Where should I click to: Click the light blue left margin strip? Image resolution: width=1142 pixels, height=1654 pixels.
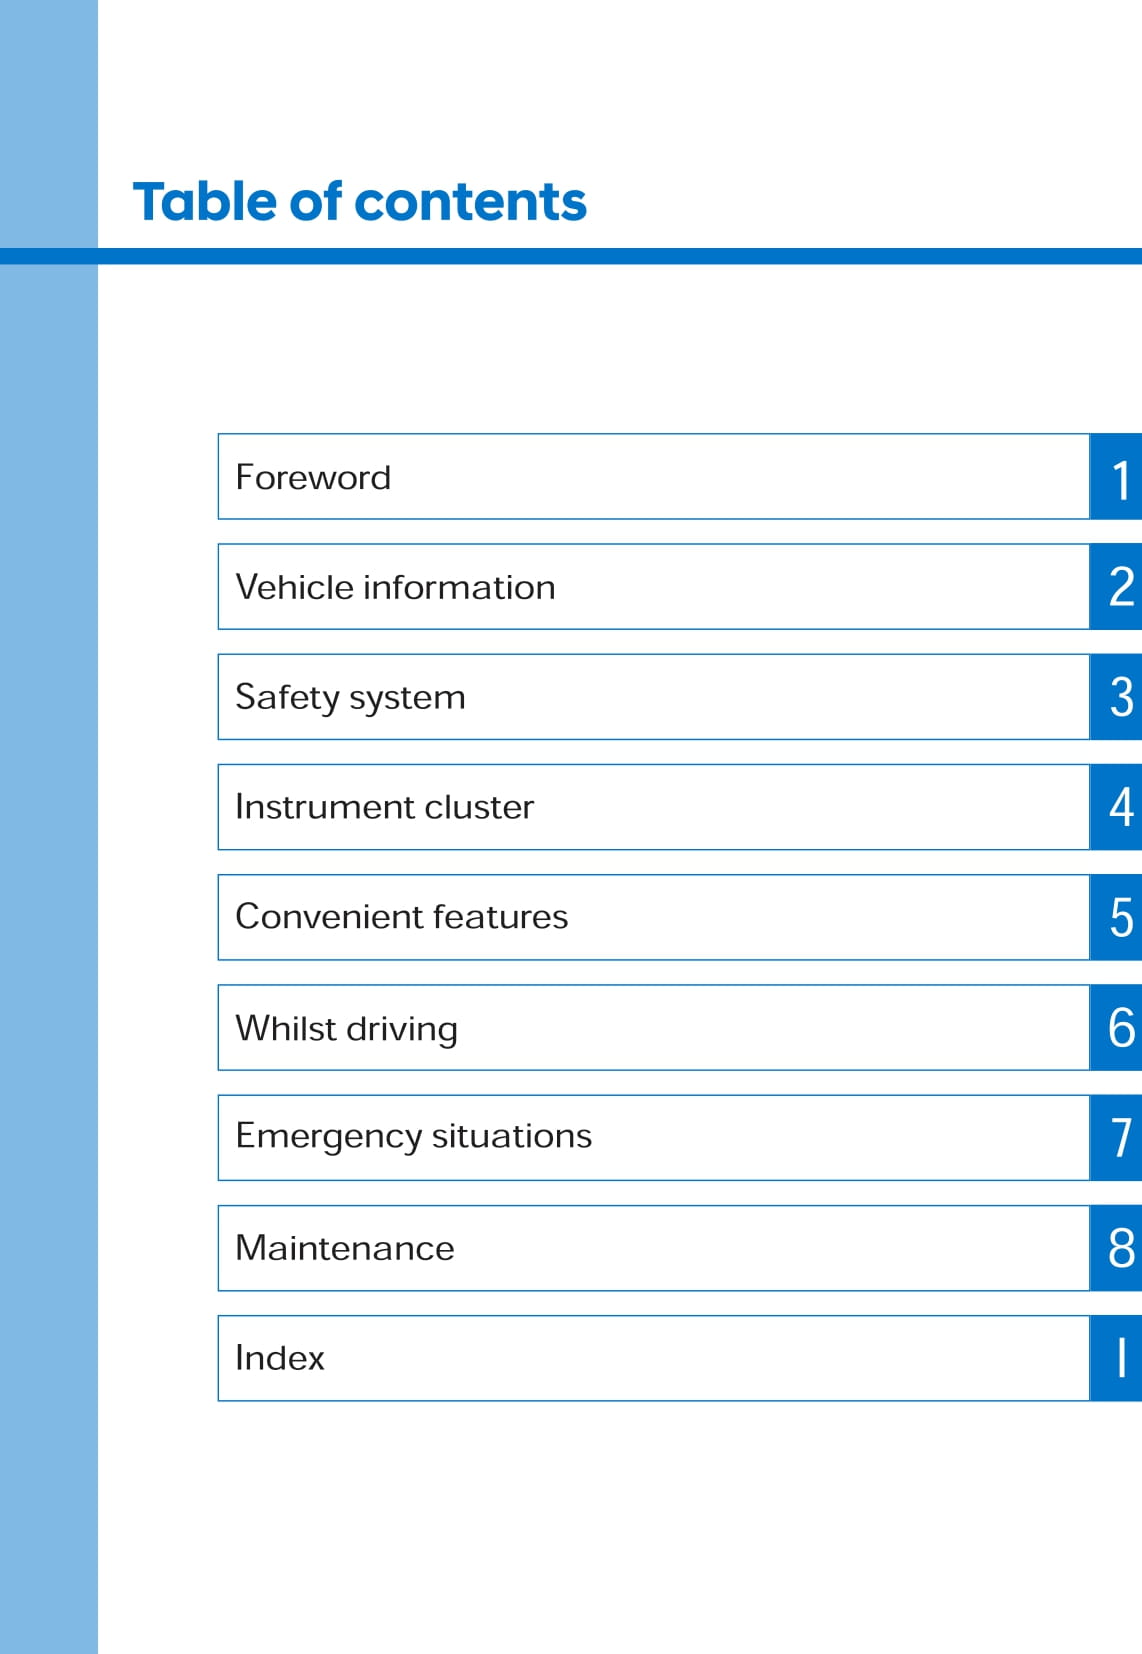click(48, 900)
